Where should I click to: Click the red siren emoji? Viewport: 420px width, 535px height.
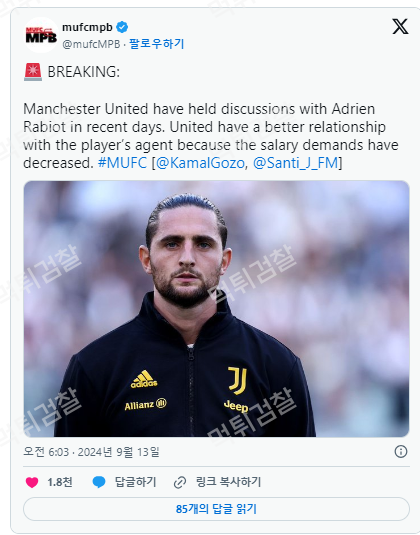coord(33,72)
